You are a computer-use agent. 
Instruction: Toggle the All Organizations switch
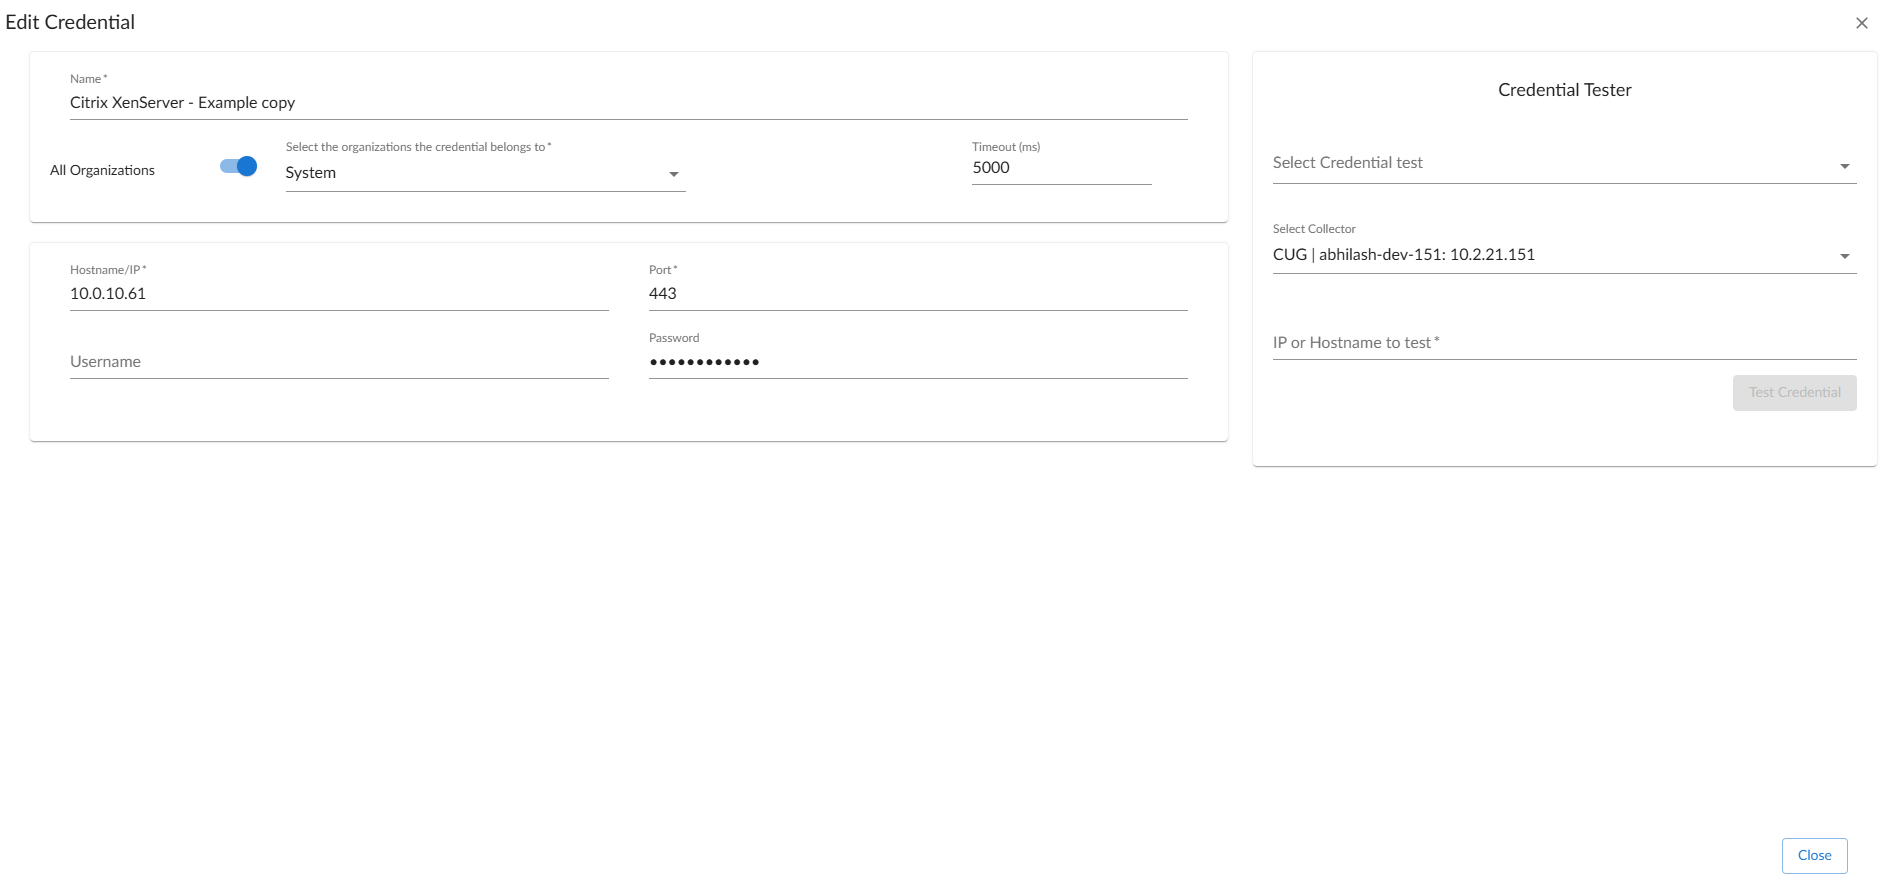(238, 167)
